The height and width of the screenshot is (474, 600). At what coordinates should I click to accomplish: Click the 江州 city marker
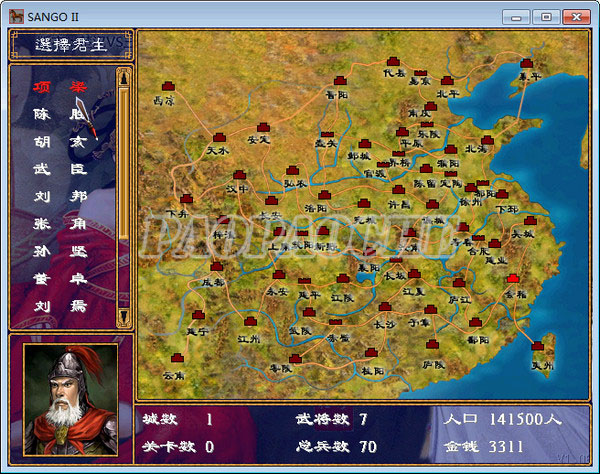pyautogui.click(x=251, y=321)
